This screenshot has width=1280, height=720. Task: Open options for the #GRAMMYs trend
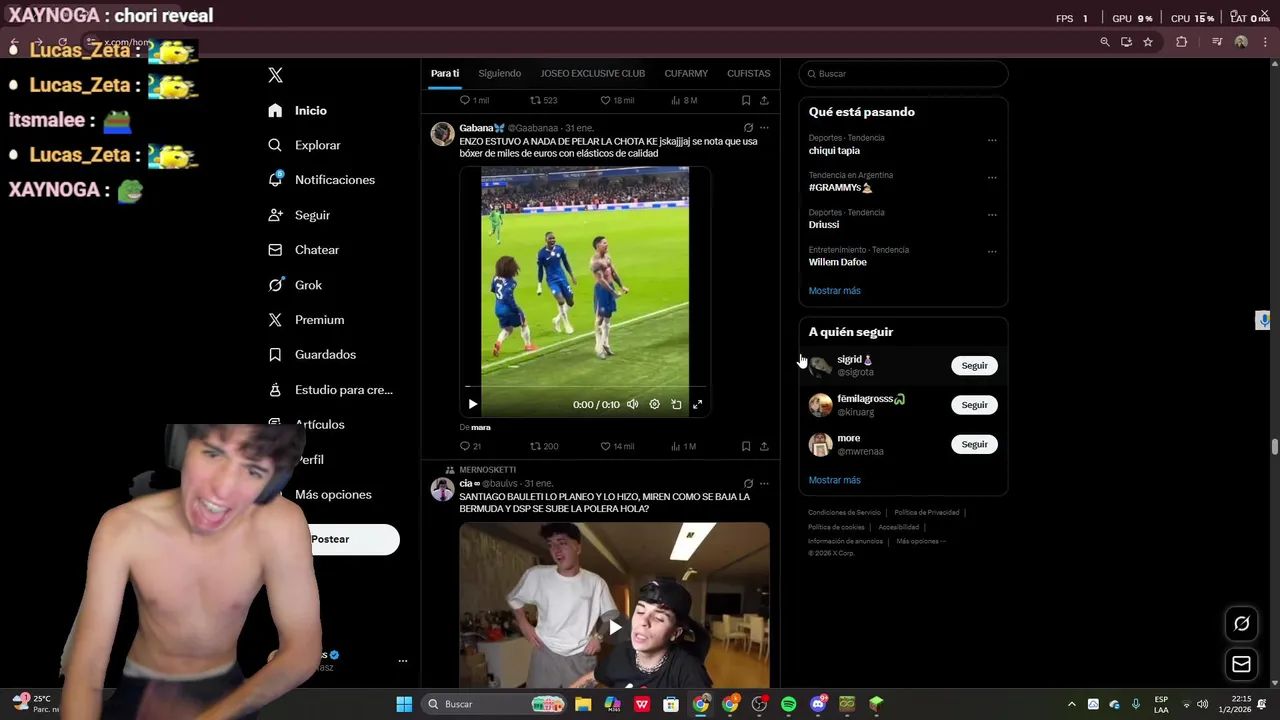pyautogui.click(x=992, y=177)
